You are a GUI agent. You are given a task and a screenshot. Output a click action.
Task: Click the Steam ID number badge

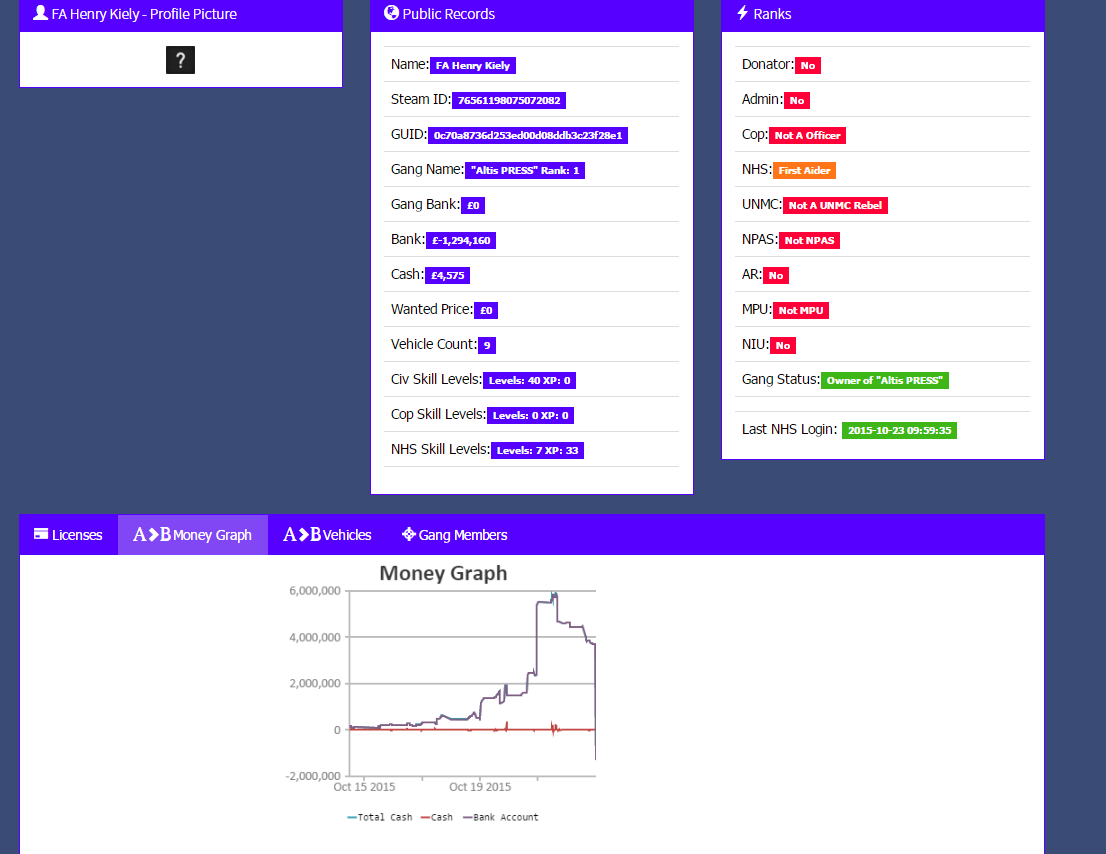(509, 100)
